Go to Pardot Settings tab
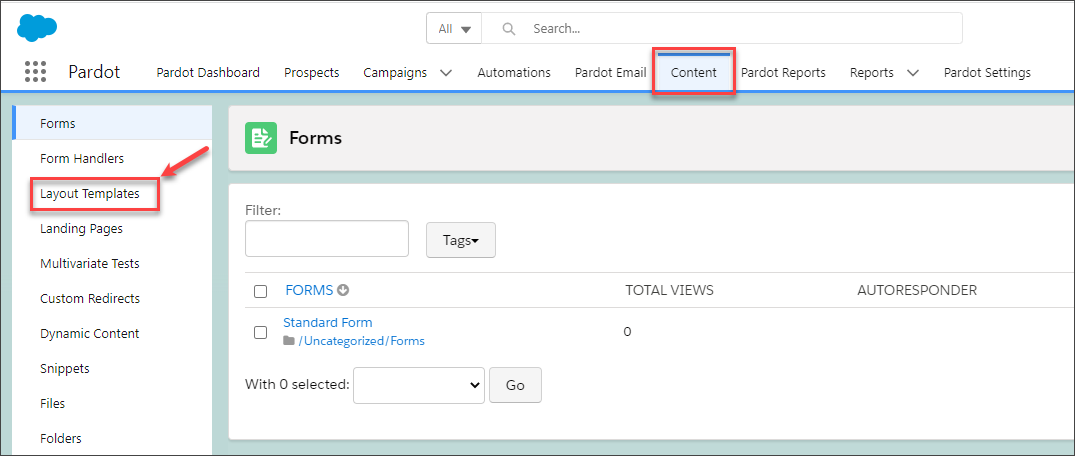 (x=987, y=72)
